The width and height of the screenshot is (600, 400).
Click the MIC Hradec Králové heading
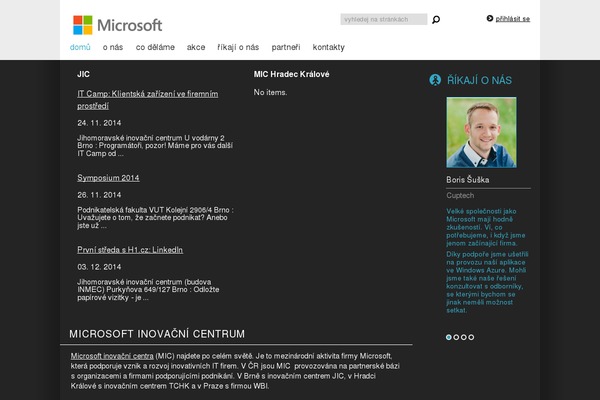click(x=292, y=74)
